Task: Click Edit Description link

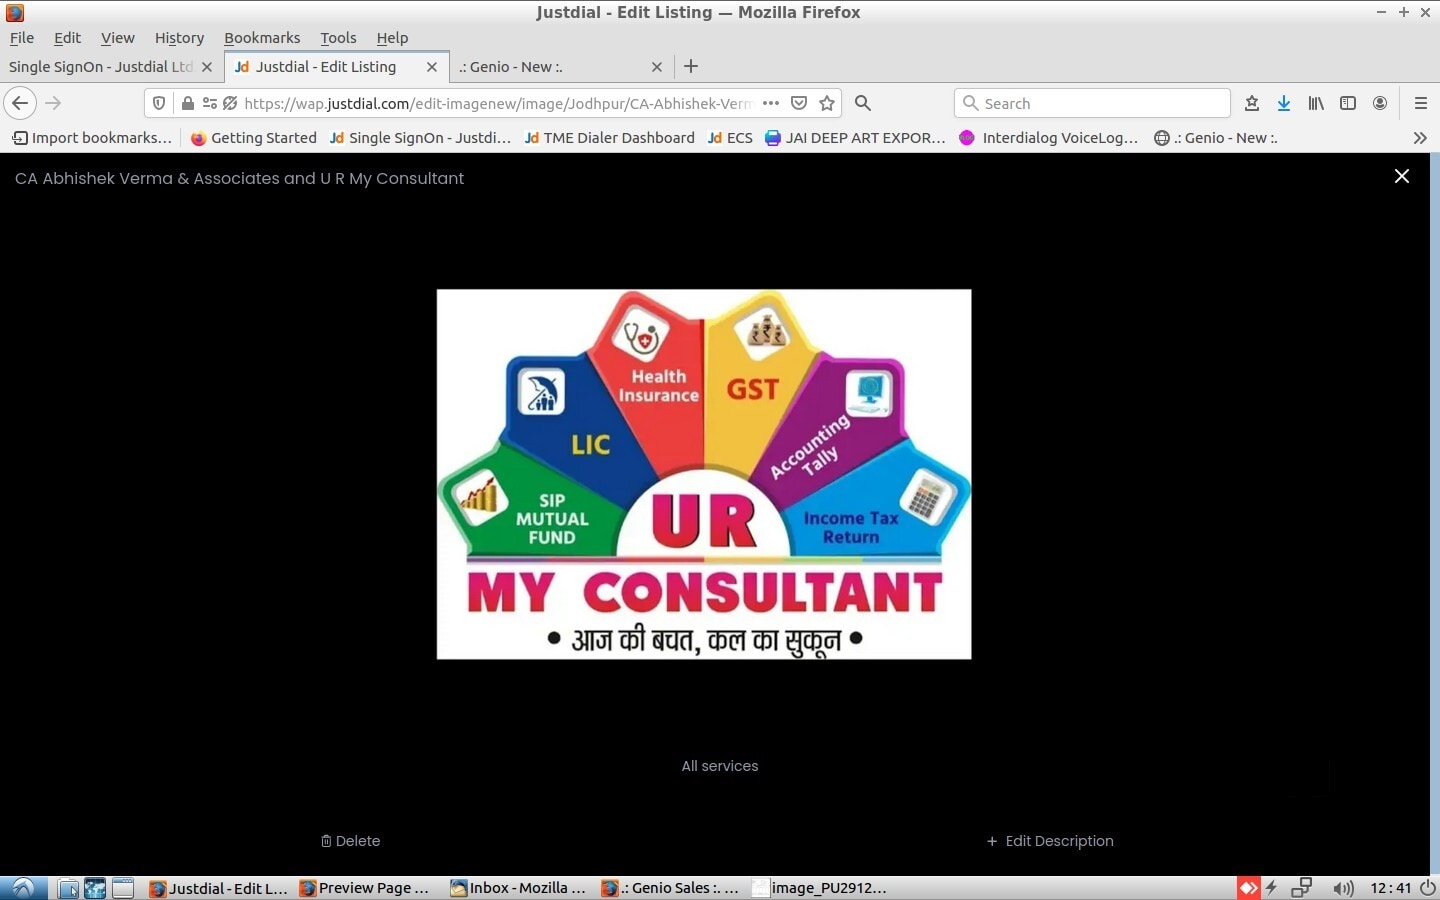Action: tap(1050, 841)
